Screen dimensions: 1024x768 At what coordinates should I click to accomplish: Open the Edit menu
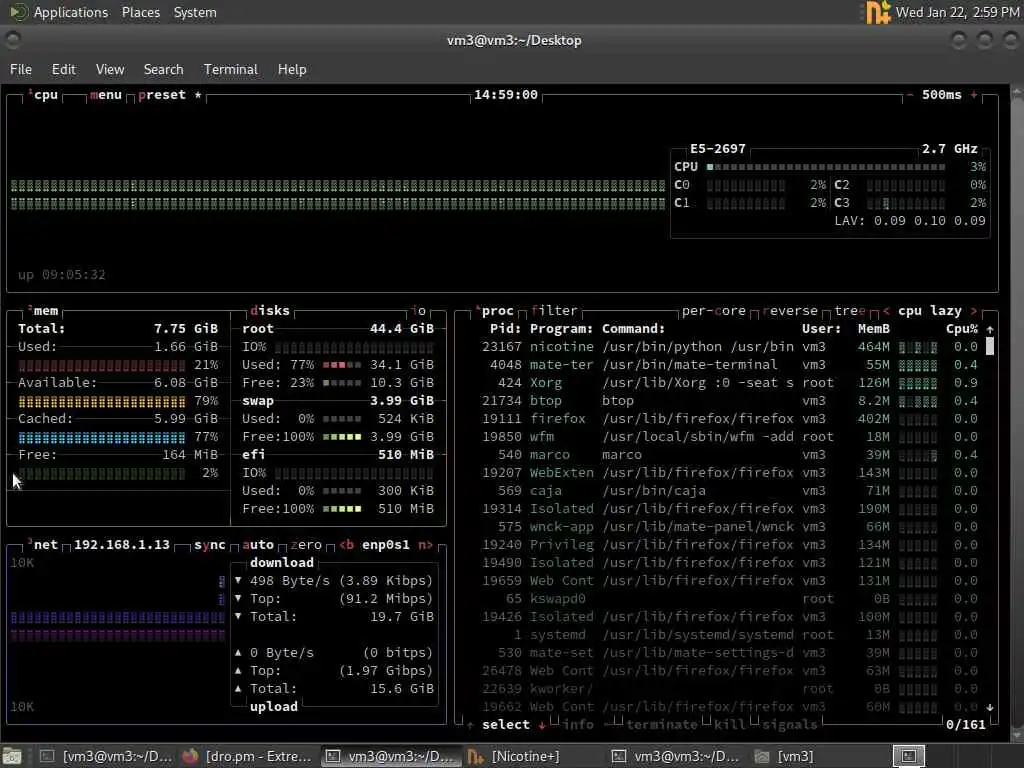[63, 69]
